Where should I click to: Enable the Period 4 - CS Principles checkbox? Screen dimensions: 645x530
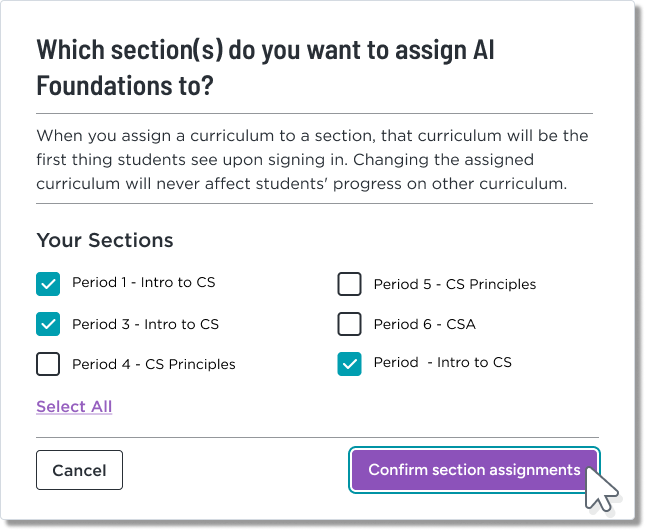click(48, 364)
